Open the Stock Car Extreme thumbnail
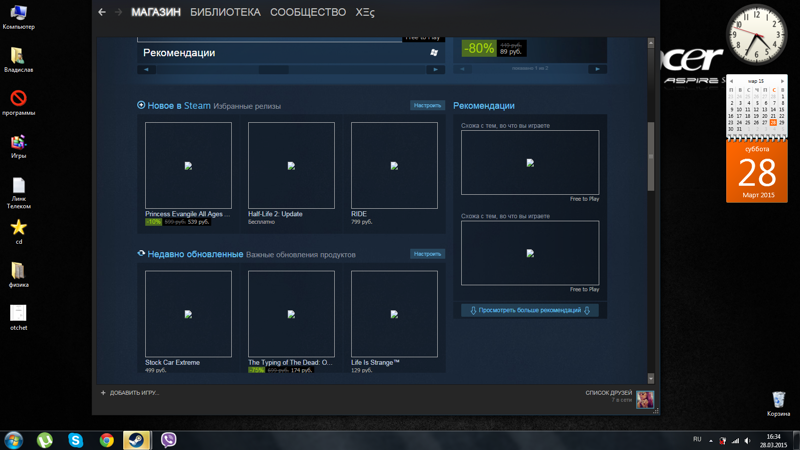The image size is (800, 450). coord(188,314)
